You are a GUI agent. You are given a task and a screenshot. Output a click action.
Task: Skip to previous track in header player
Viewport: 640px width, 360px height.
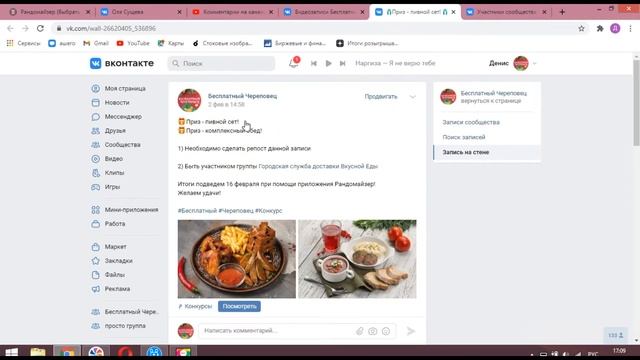coord(313,63)
